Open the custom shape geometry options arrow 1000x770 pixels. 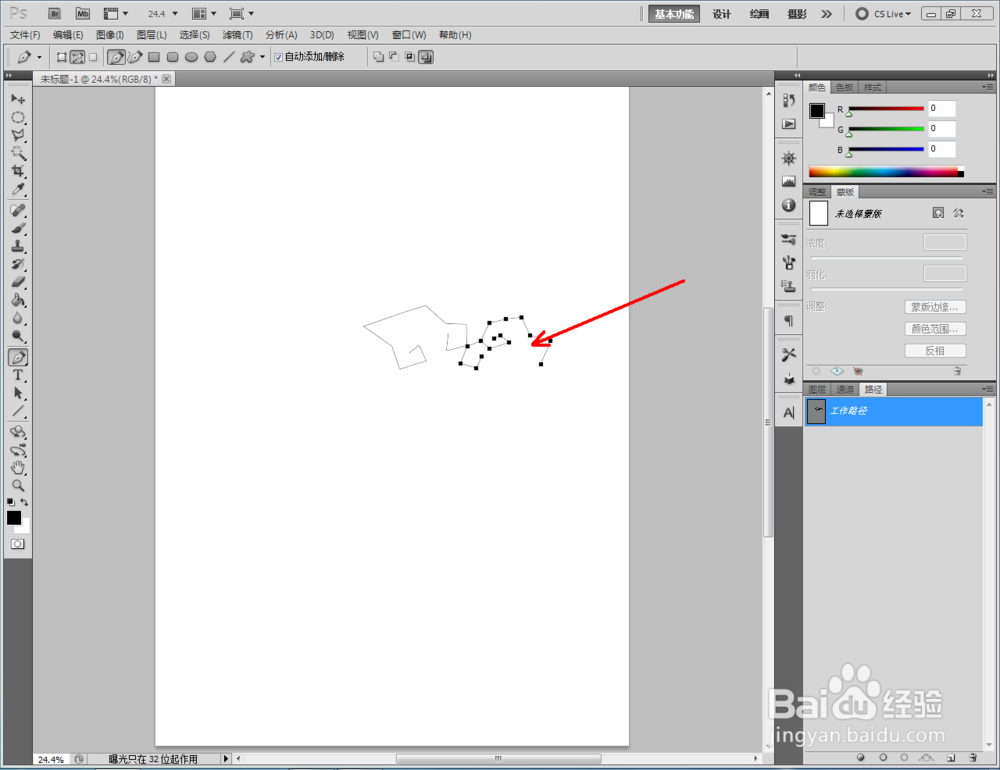coord(262,57)
